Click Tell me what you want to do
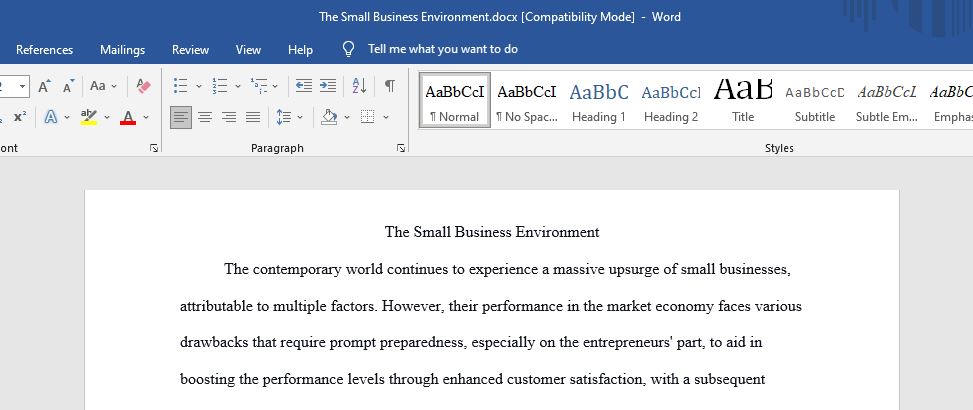973x410 pixels. point(443,49)
